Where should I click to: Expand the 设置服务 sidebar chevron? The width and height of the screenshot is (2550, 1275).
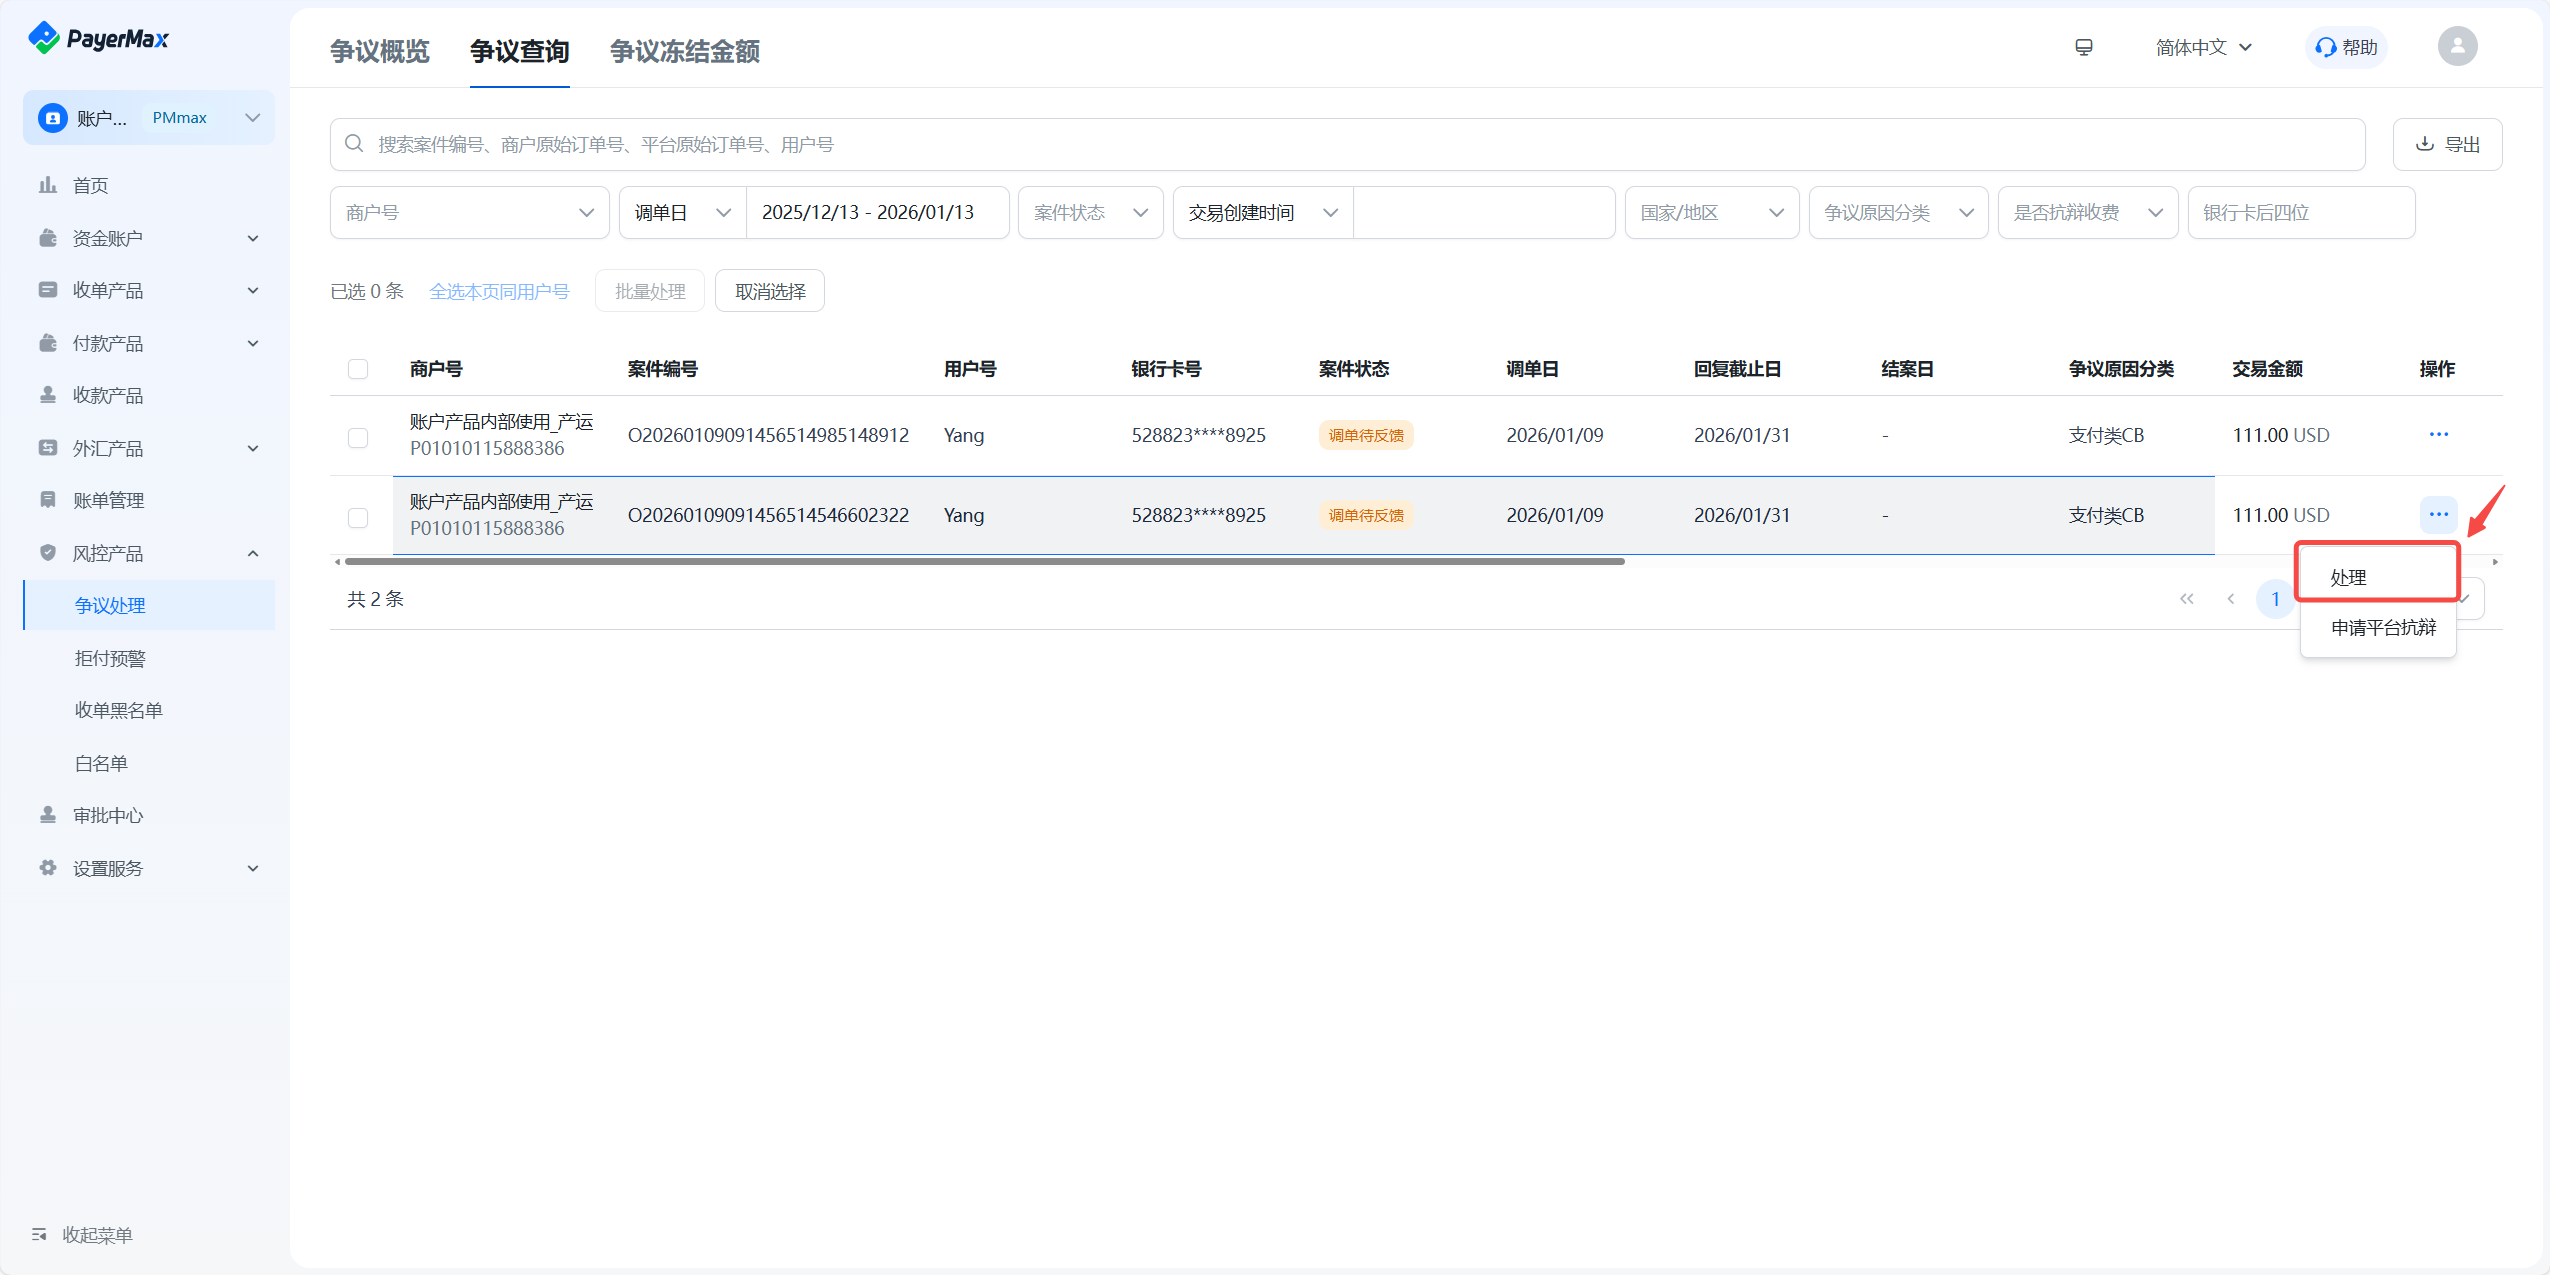pos(253,868)
